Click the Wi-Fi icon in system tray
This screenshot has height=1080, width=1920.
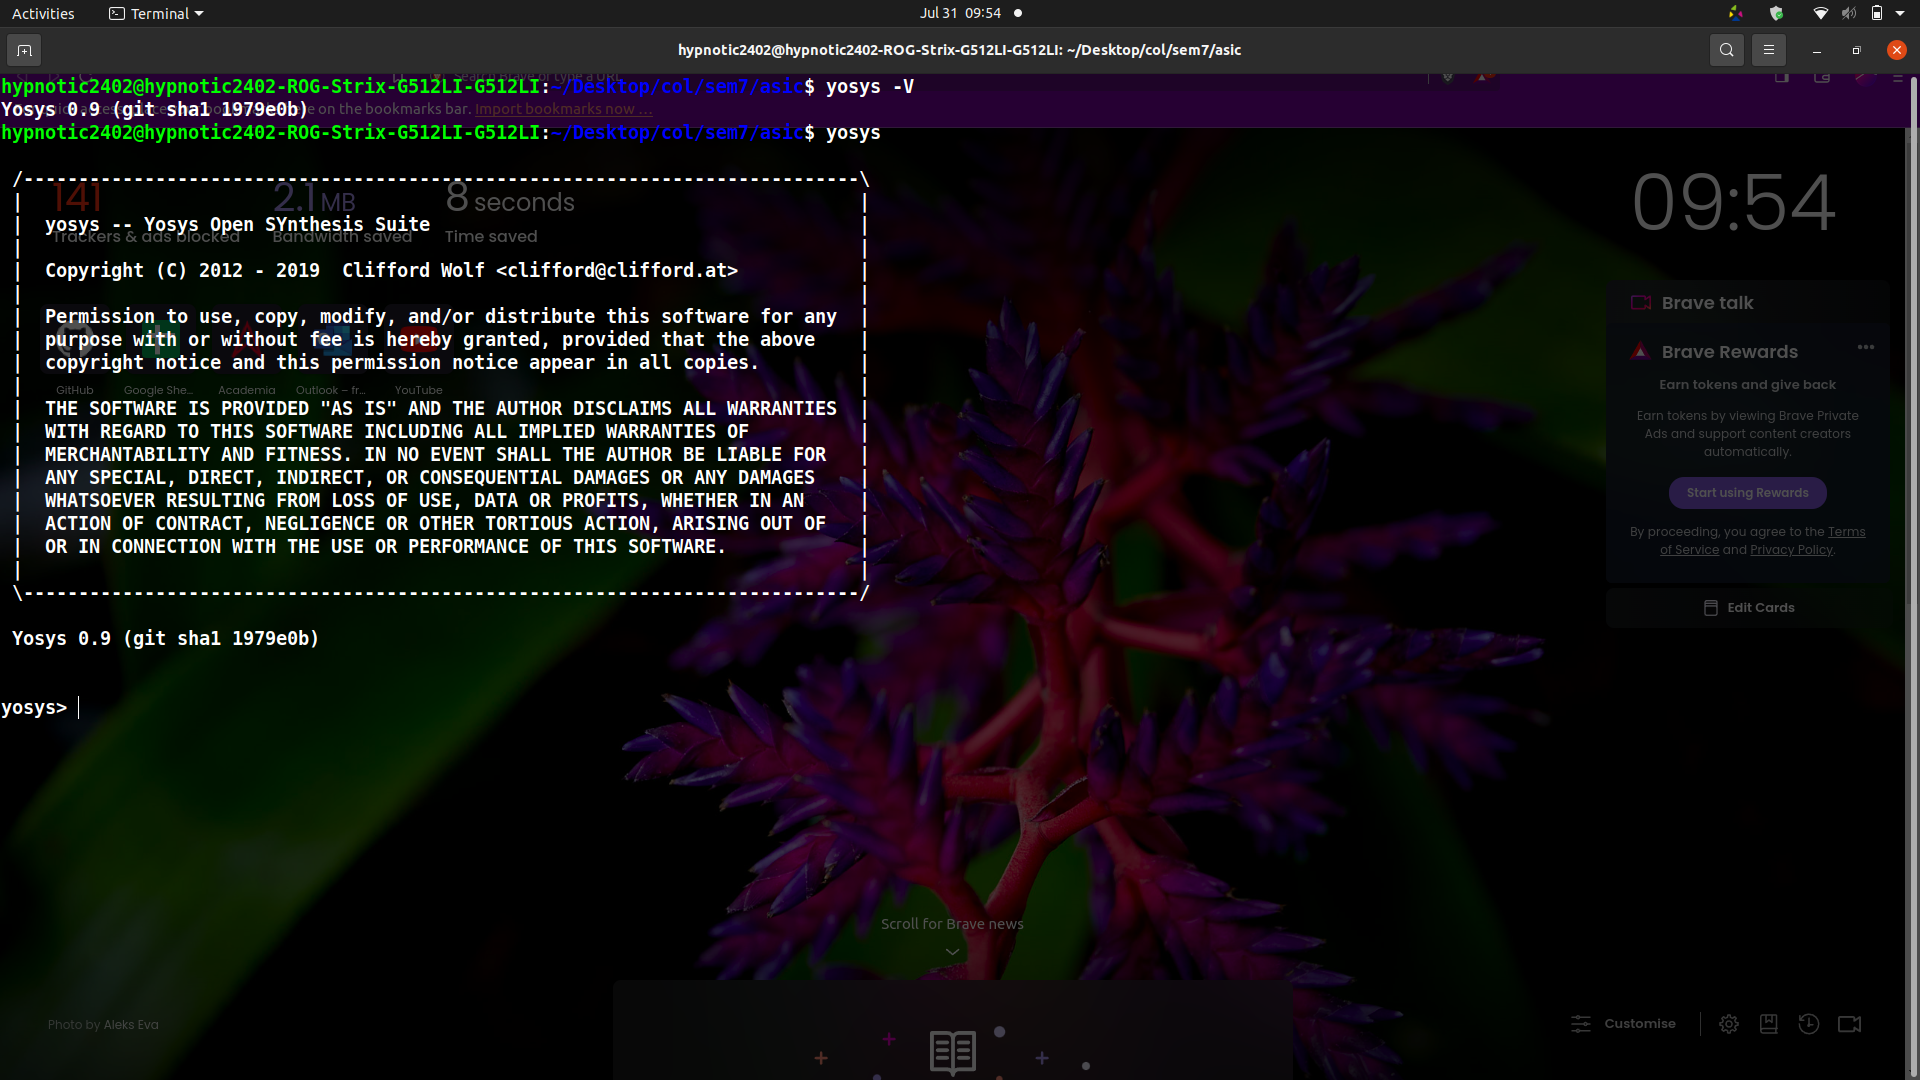click(1819, 13)
